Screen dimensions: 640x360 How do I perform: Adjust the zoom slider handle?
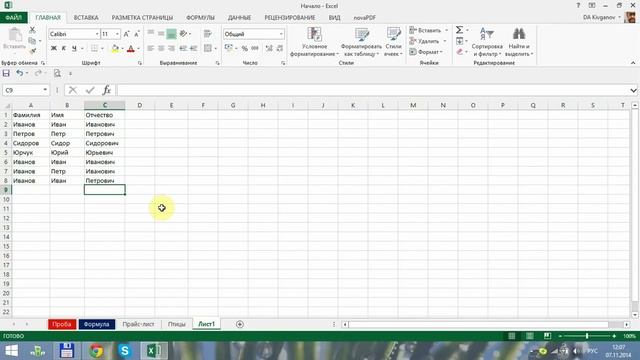587,336
